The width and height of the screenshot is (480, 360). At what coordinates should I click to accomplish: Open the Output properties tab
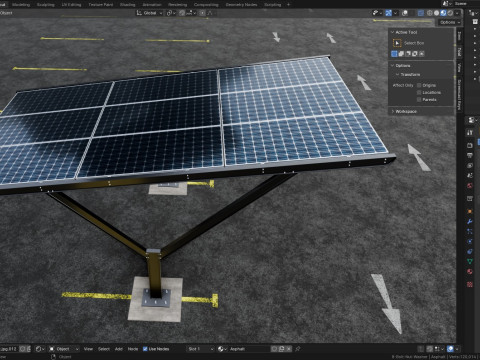coord(470,155)
